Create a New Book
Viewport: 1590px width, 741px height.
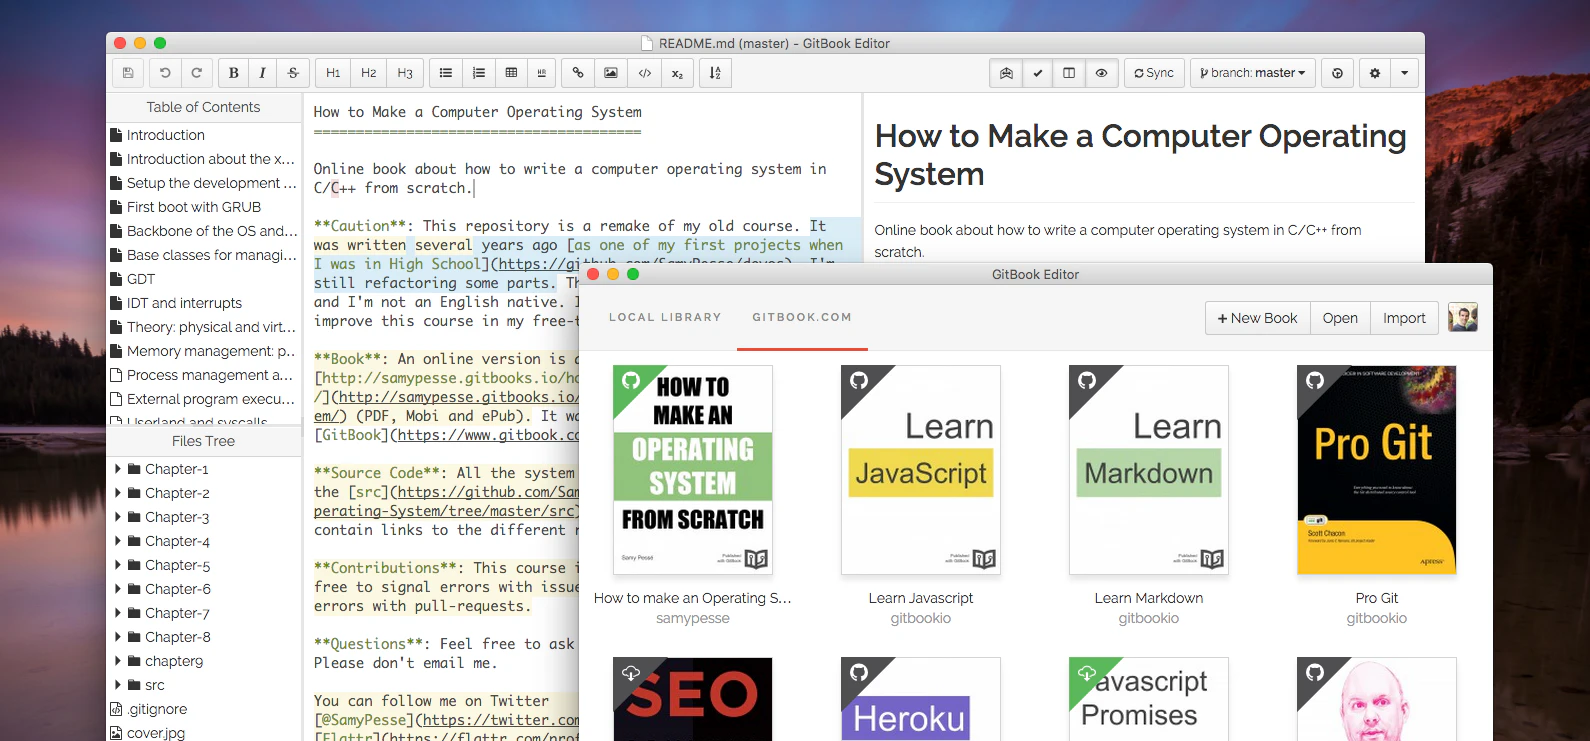click(1257, 318)
